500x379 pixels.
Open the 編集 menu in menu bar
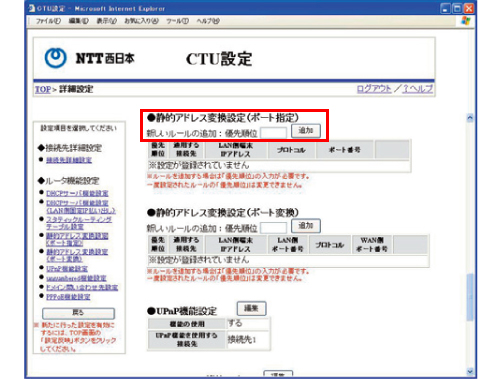pyautogui.click(x=79, y=21)
